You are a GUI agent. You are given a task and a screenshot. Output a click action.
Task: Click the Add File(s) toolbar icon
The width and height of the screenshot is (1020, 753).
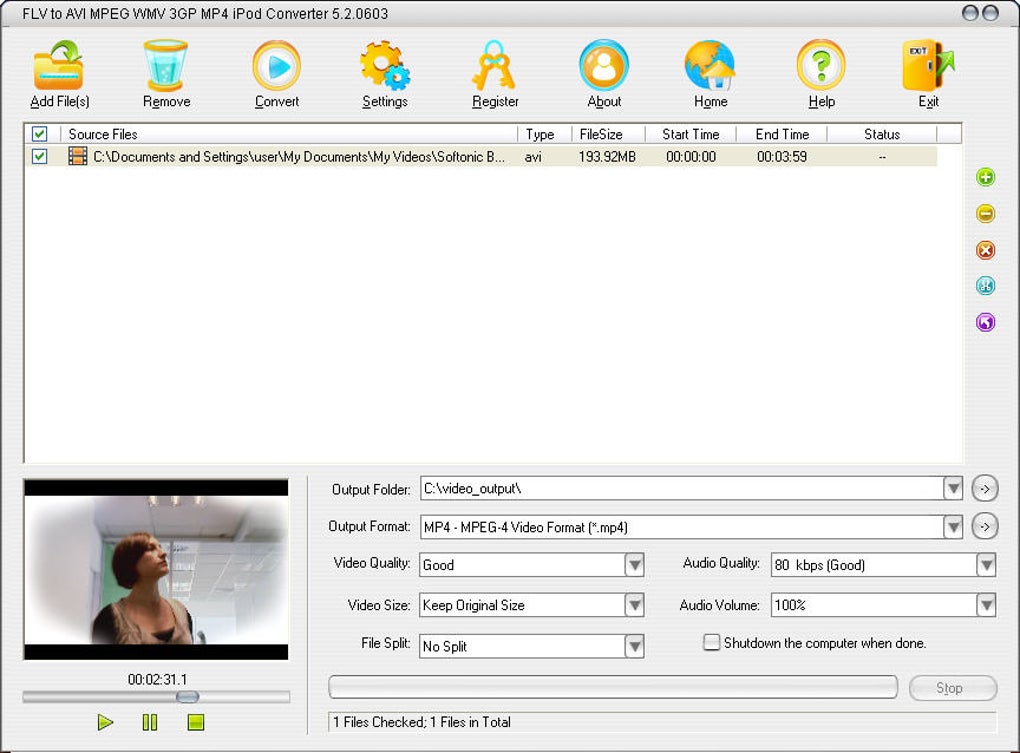click(59, 65)
